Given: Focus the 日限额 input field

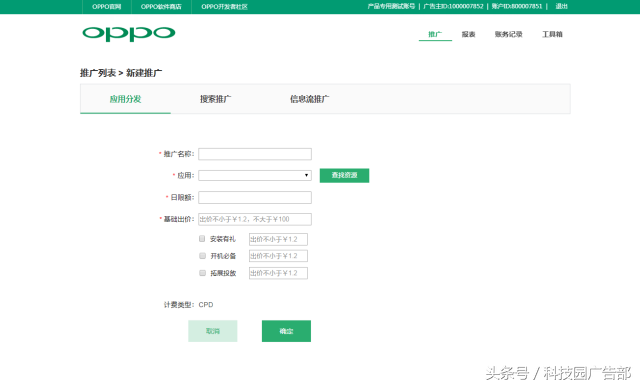Looking at the screenshot, I should tap(255, 197).
